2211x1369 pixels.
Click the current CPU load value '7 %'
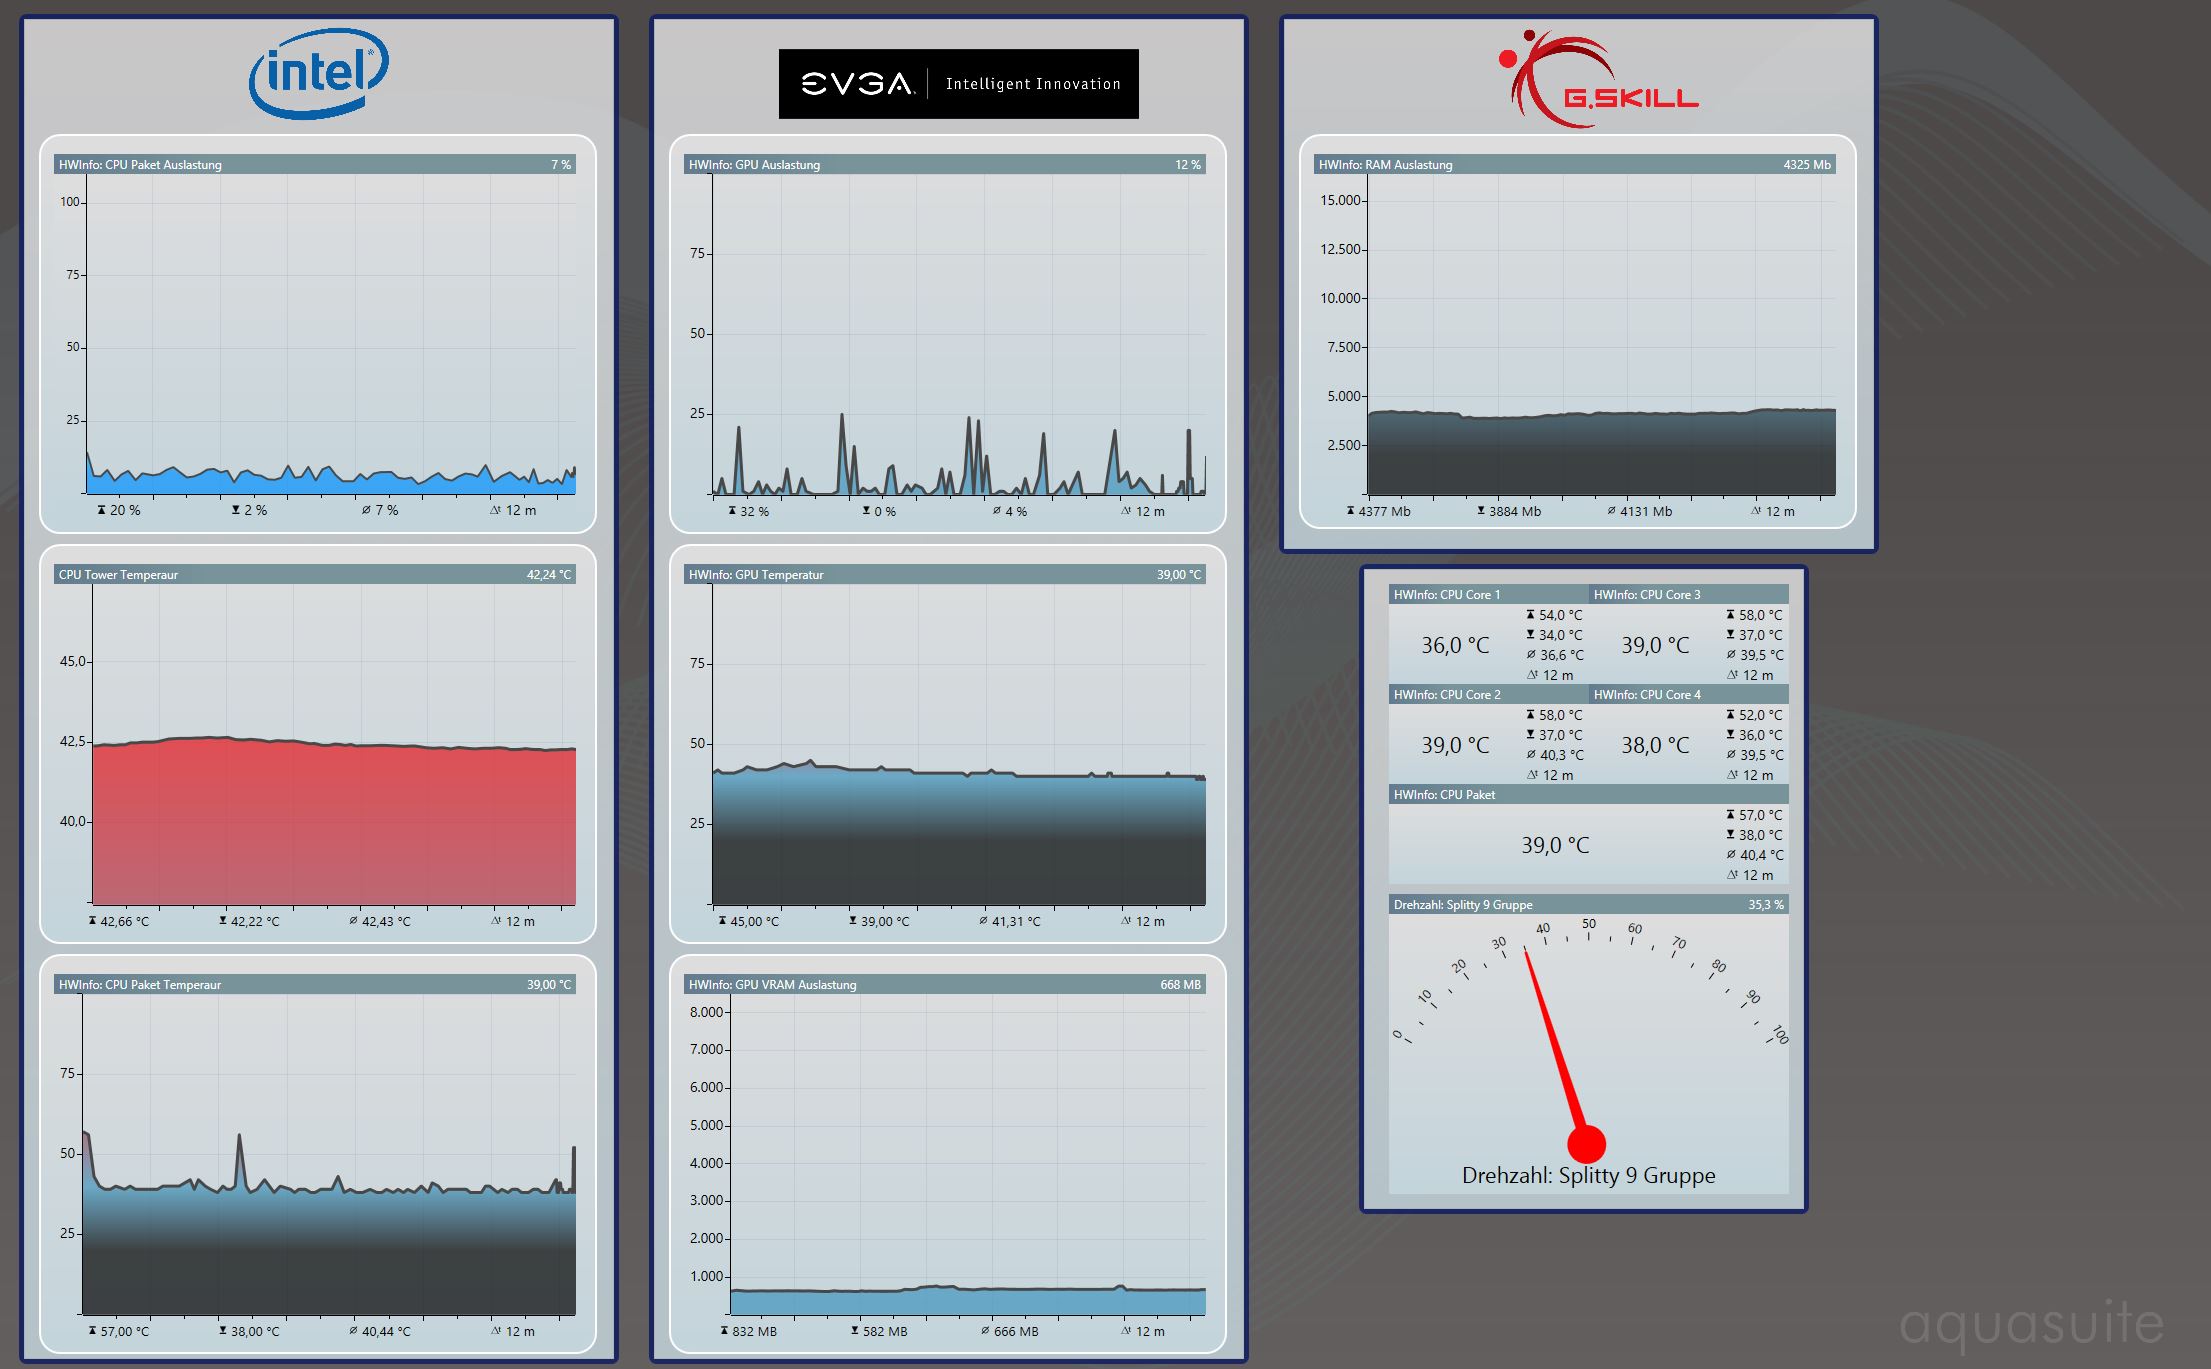click(561, 165)
